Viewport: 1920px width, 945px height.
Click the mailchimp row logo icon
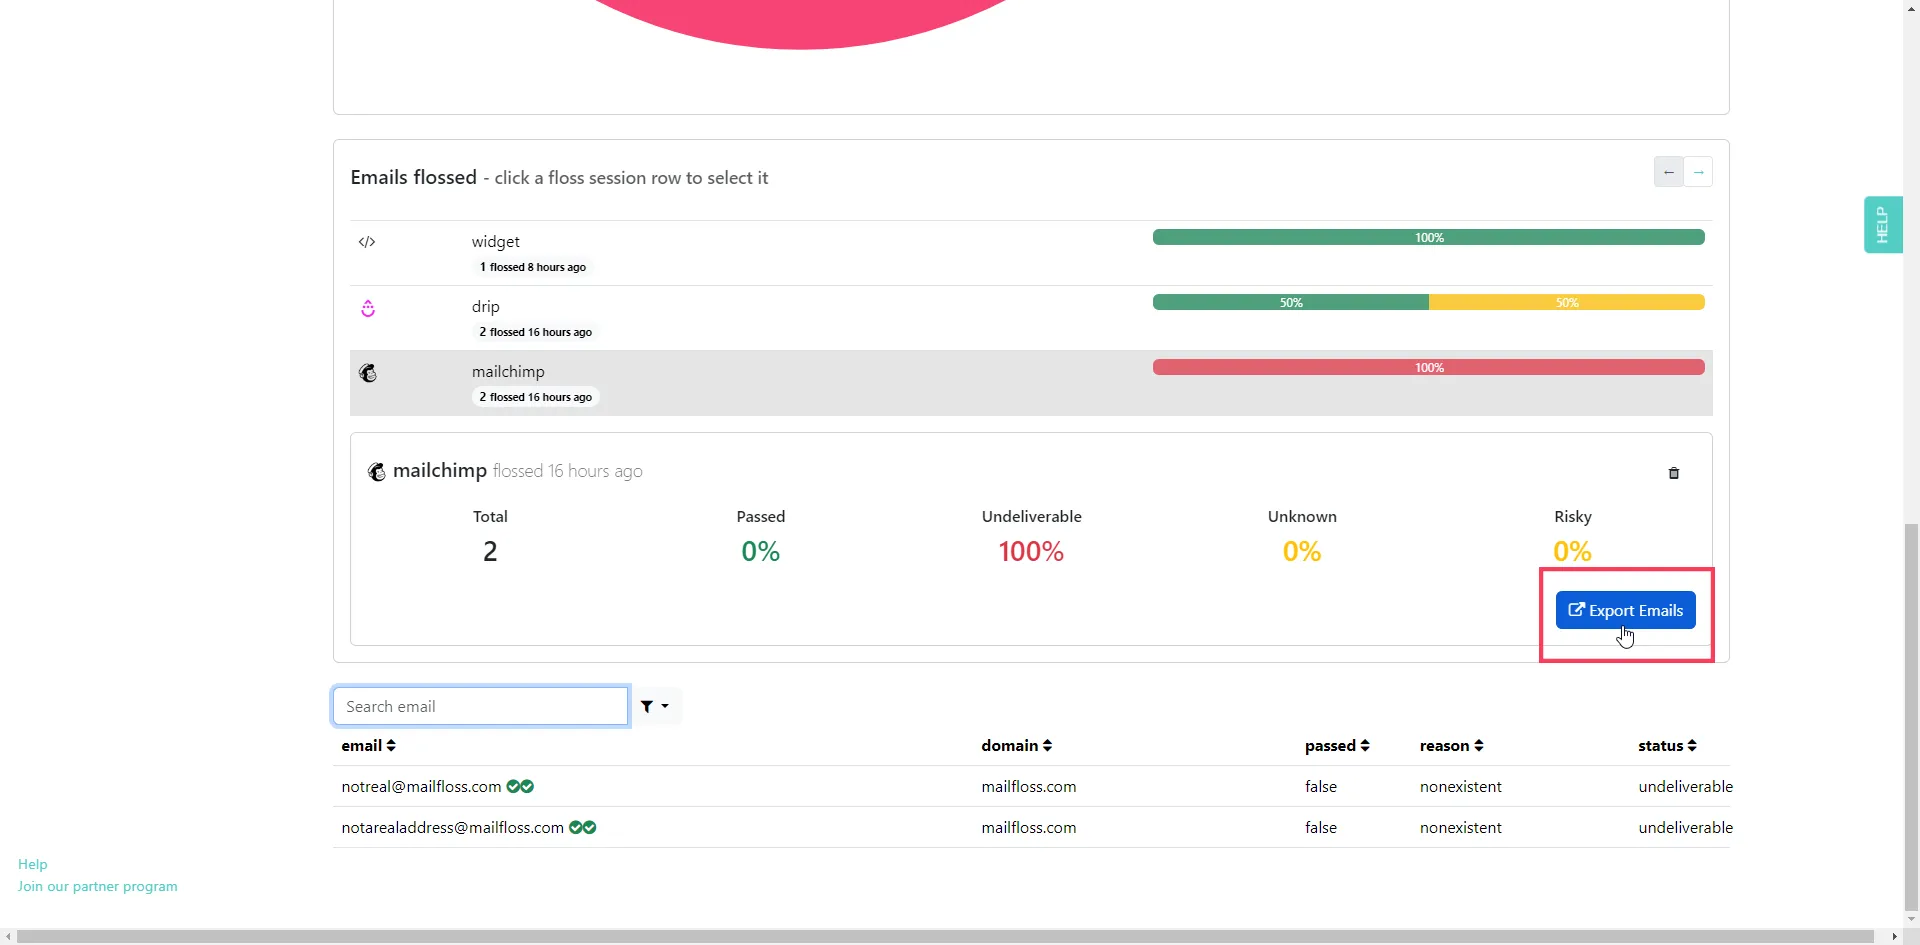click(x=368, y=373)
